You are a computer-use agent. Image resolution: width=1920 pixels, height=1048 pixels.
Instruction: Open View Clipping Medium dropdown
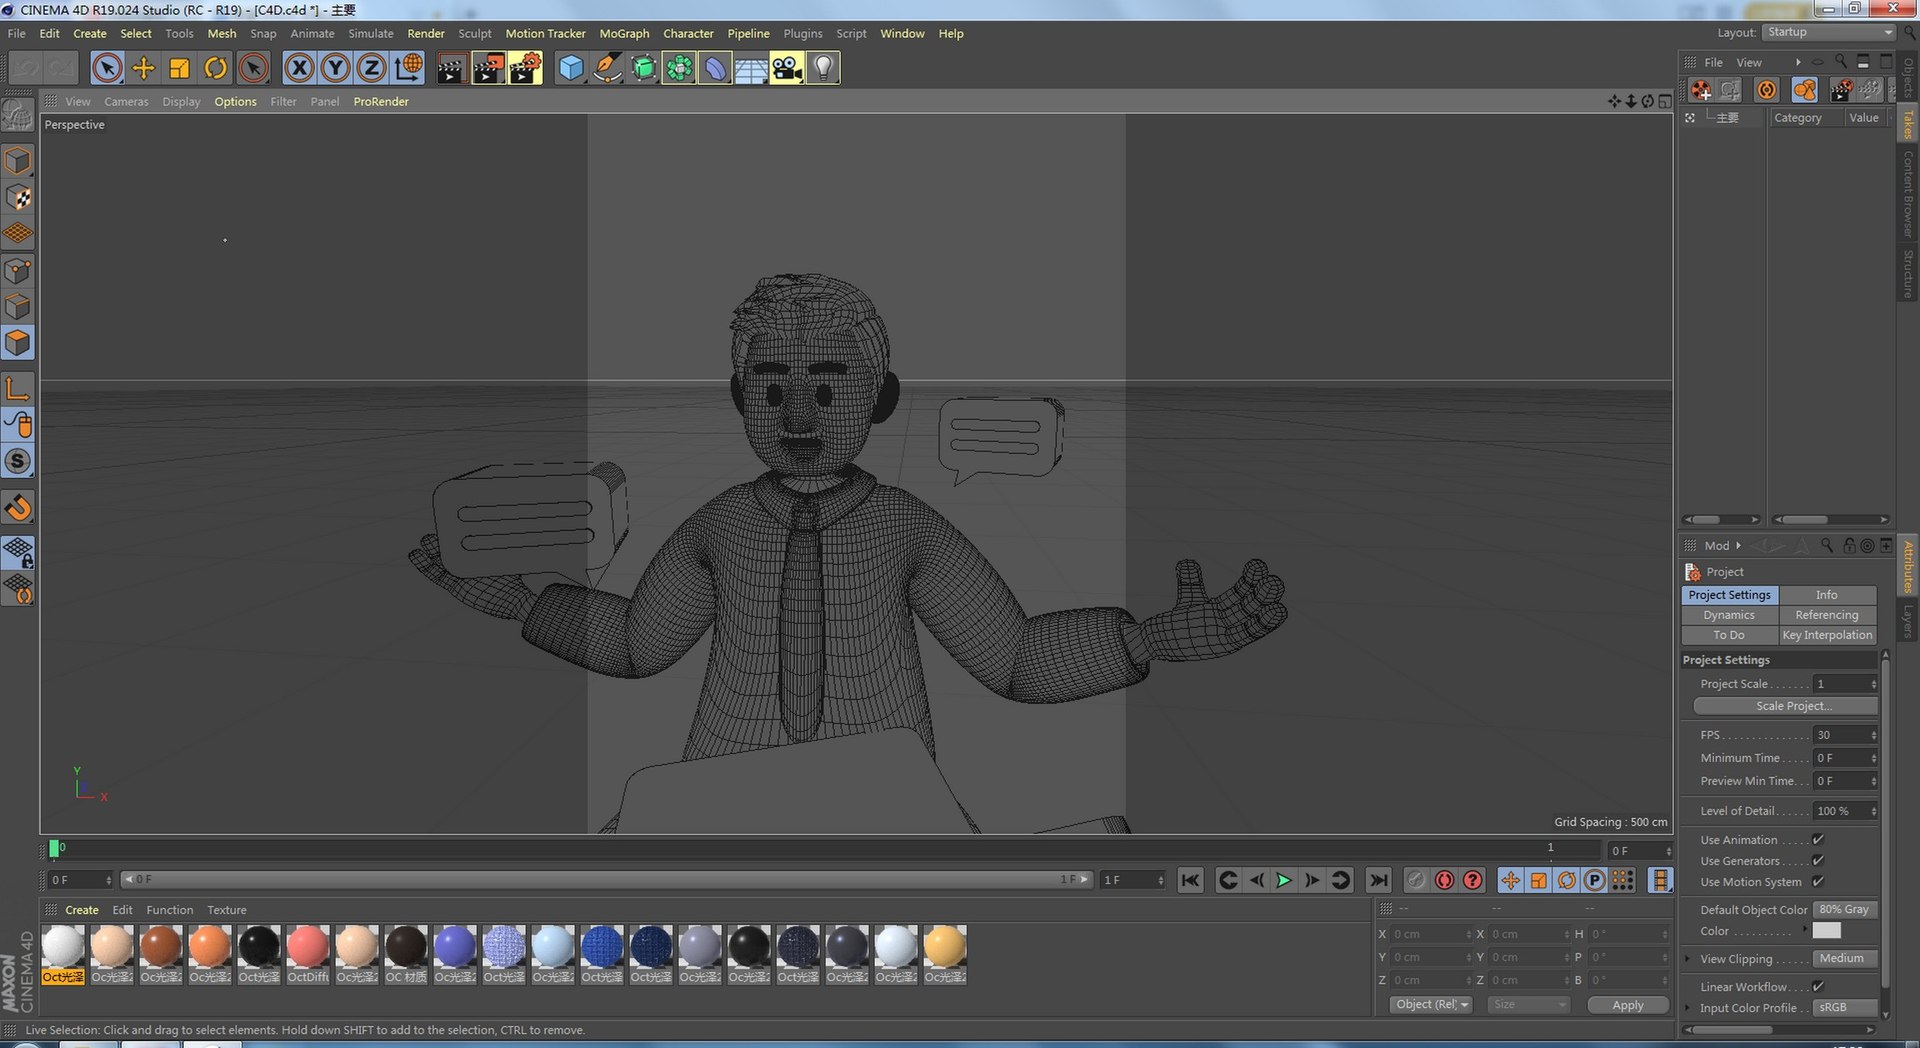pos(1846,959)
